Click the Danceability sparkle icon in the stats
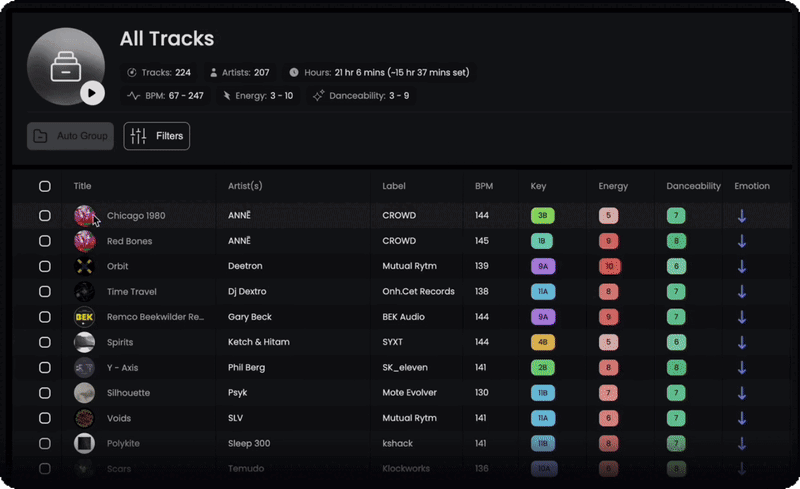 [318, 95]
